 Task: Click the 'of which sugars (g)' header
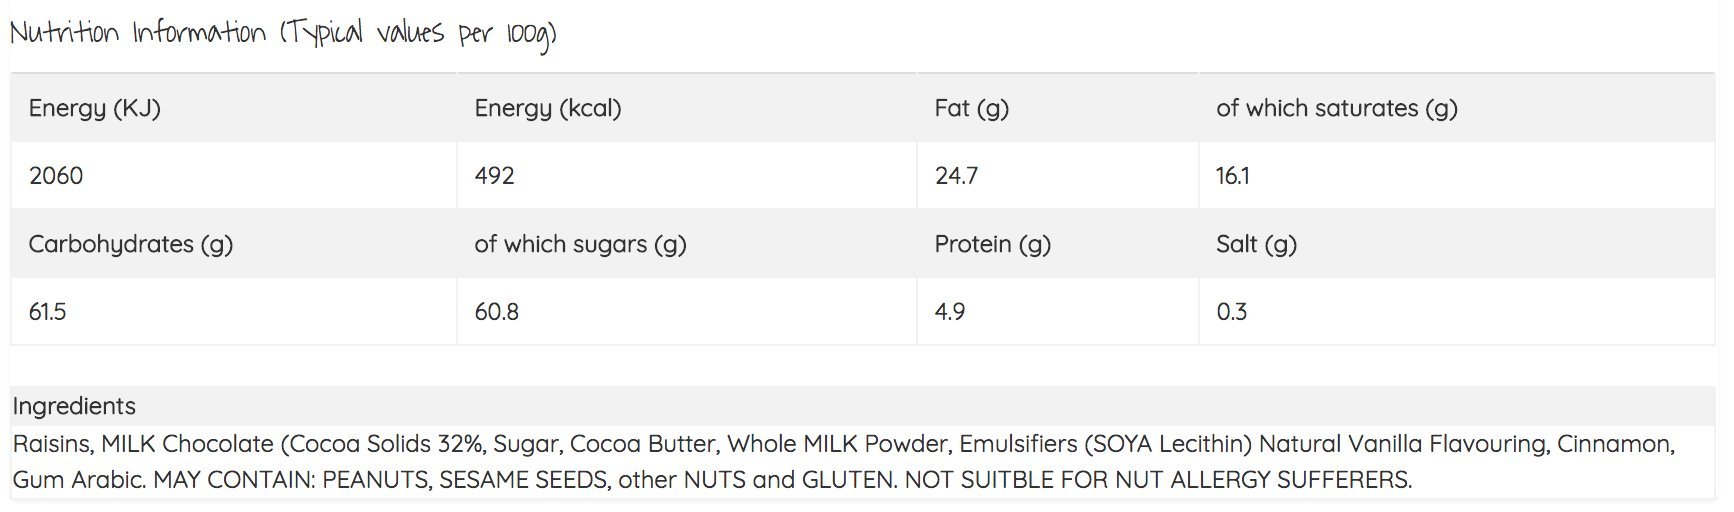(580, 244)
